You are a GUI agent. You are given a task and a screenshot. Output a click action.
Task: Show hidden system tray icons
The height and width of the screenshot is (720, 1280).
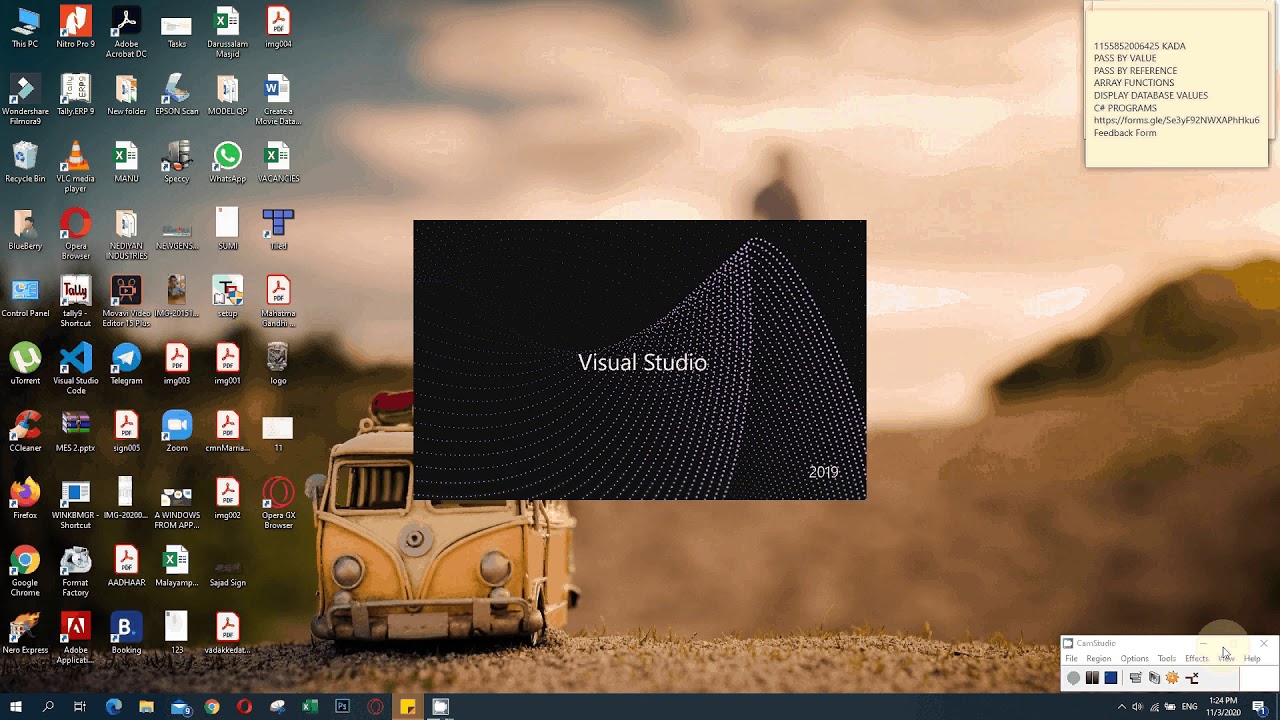1121,707
